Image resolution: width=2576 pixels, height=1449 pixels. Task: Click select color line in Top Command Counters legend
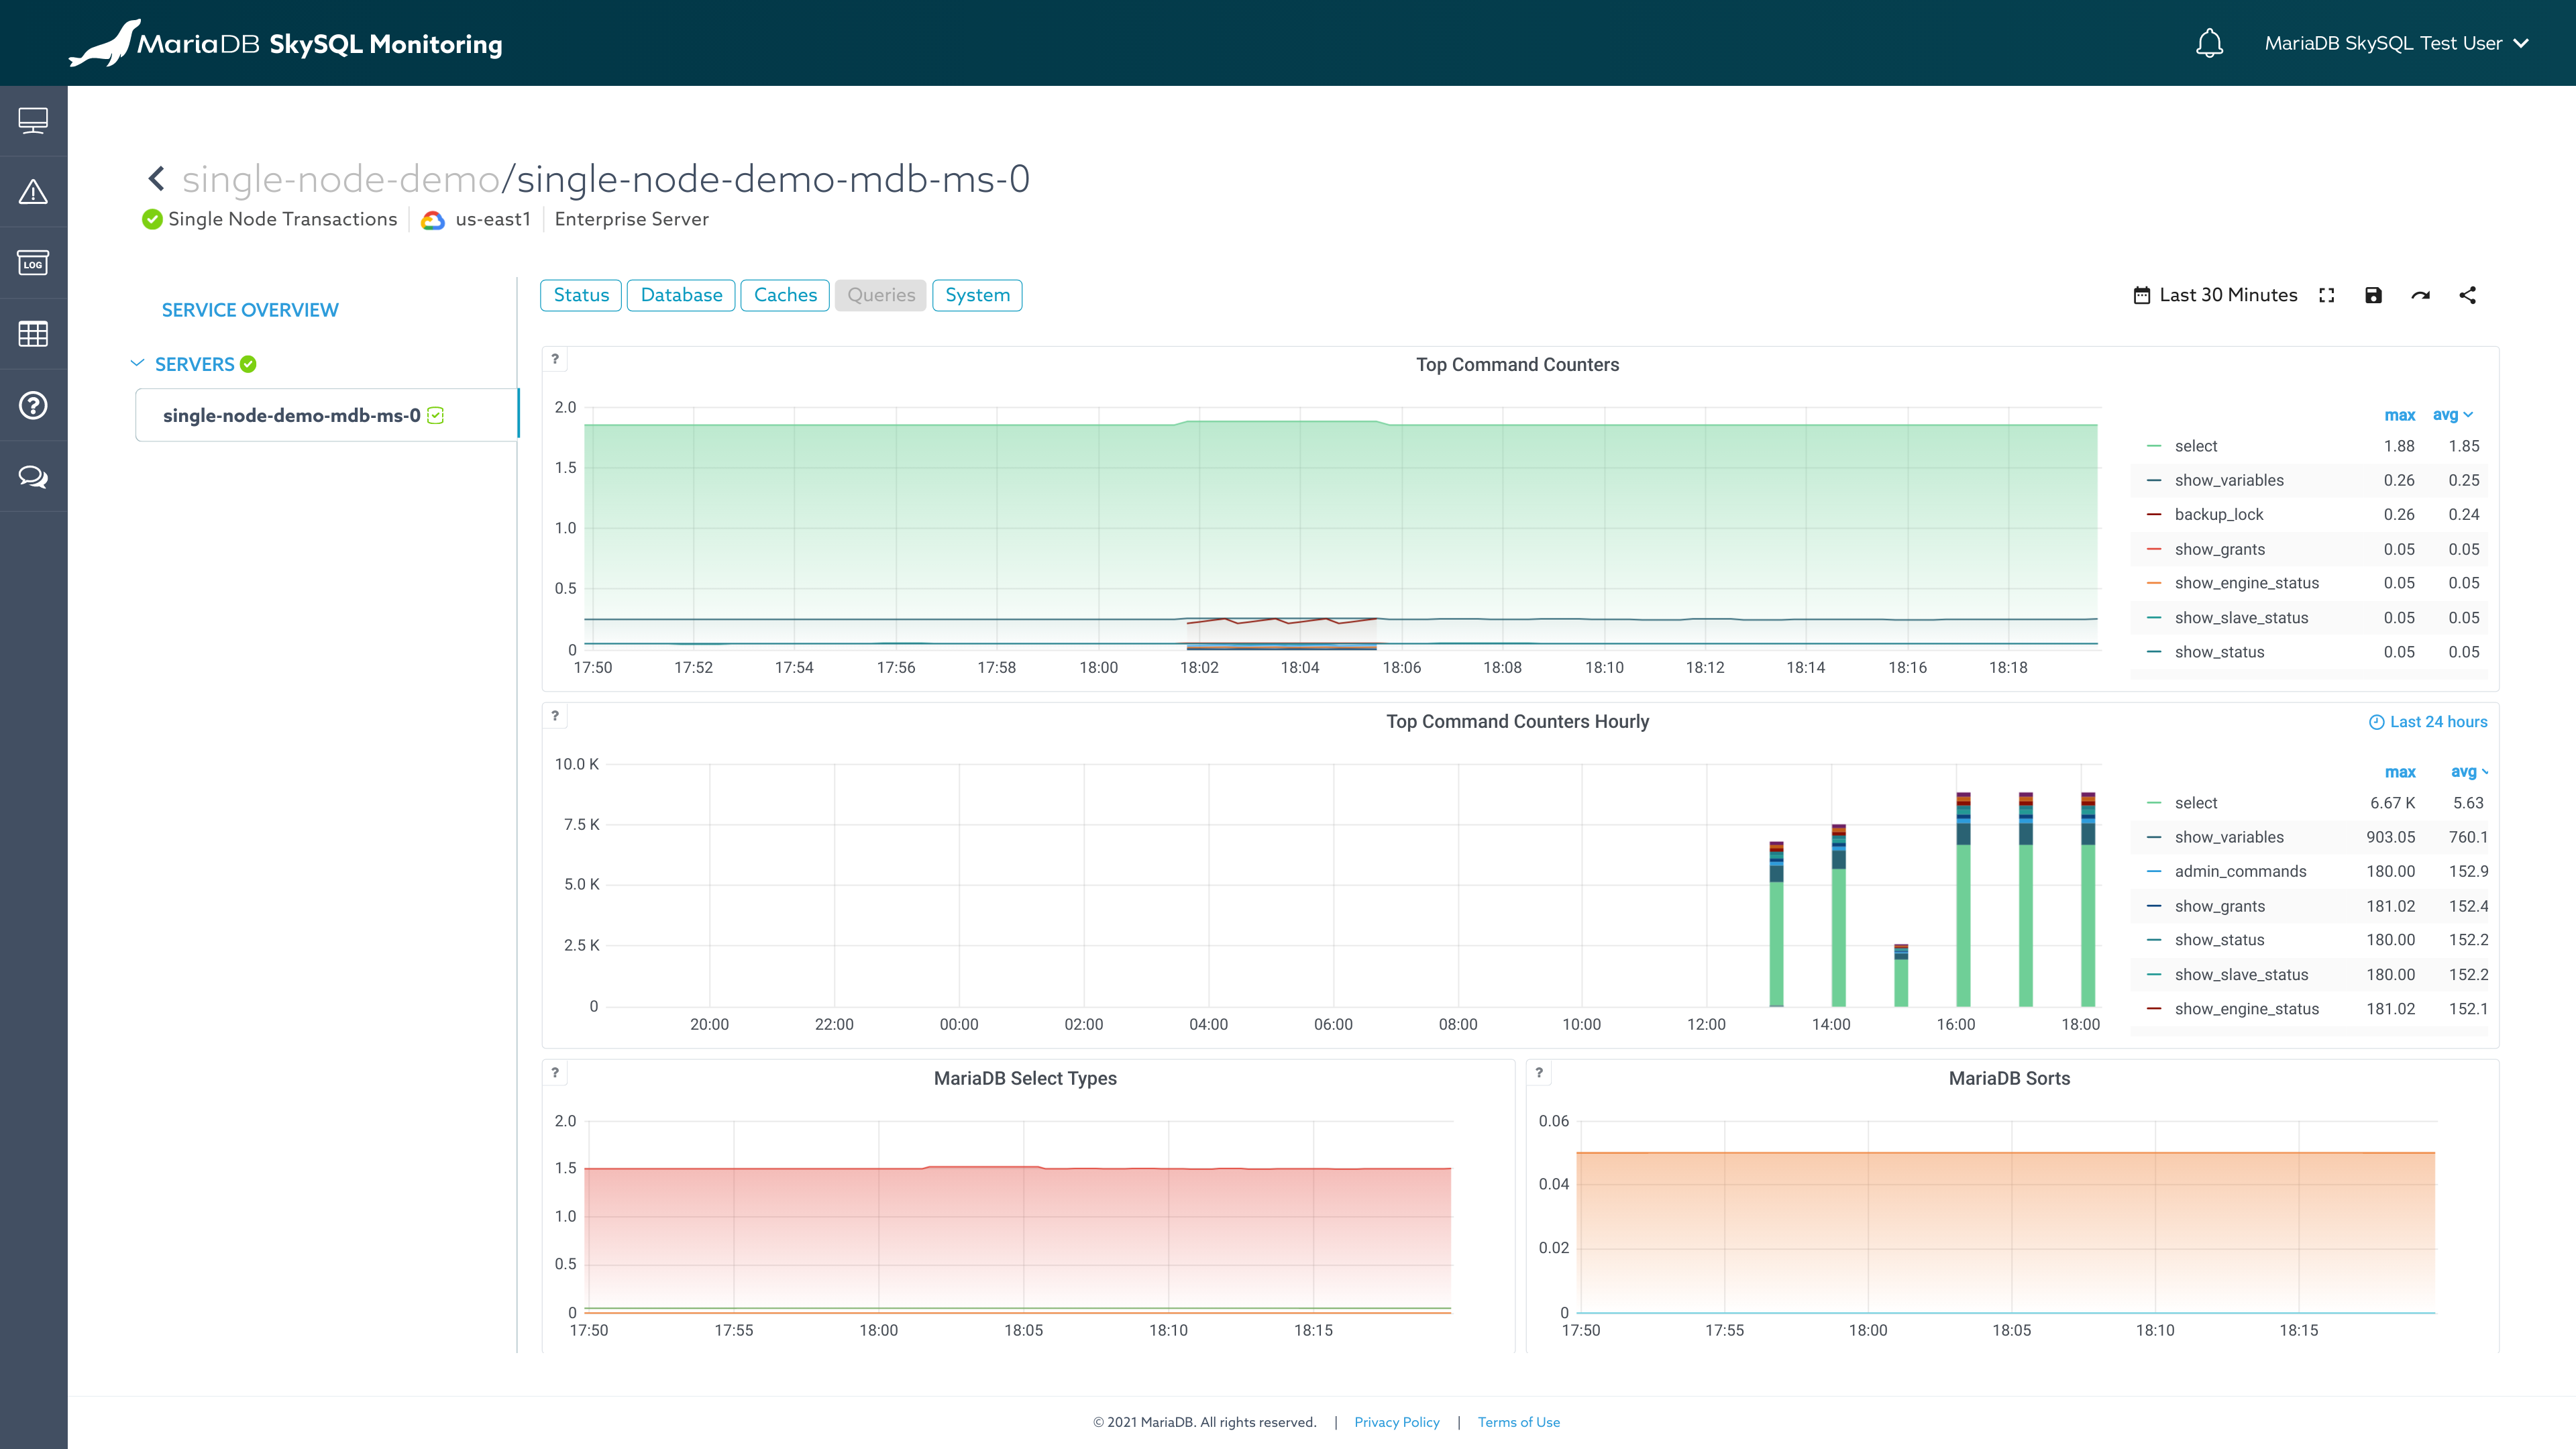coord(2154,446)
